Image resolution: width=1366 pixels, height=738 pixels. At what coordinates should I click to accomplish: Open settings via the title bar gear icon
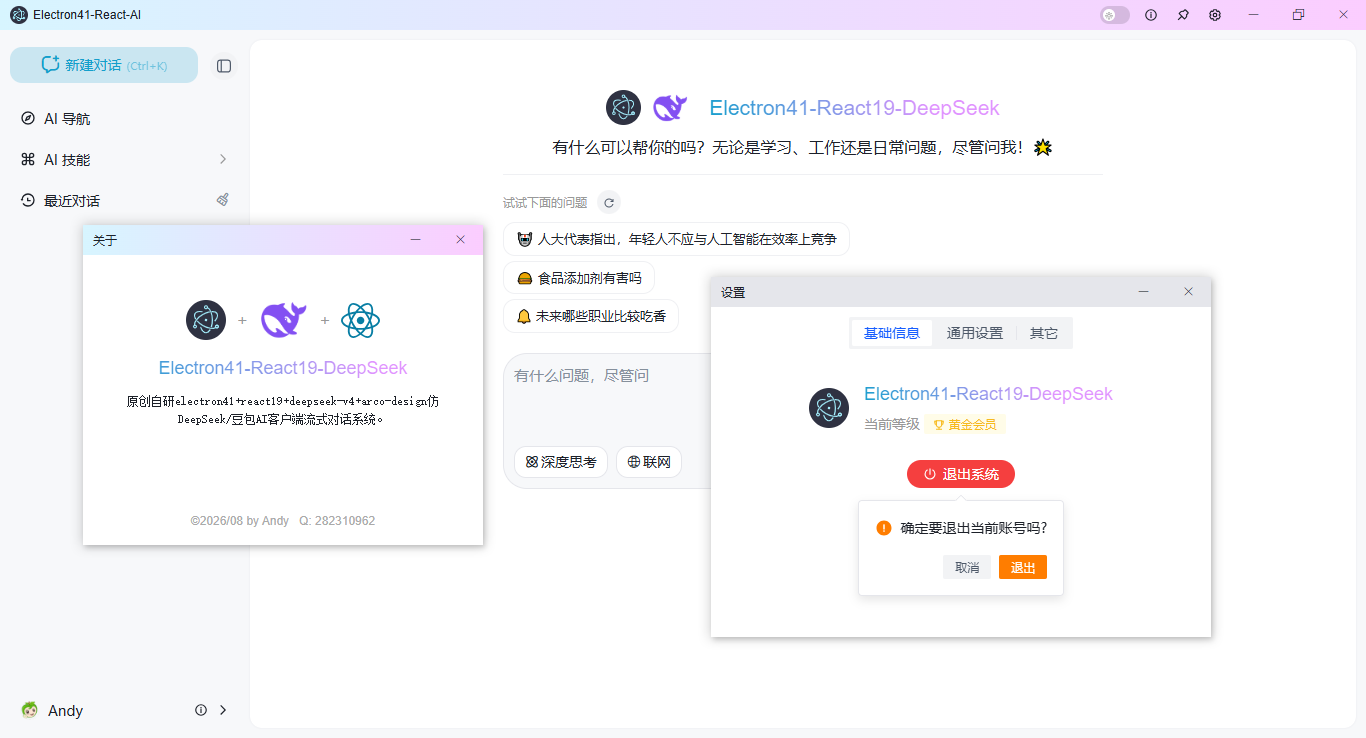[1215, 15]
